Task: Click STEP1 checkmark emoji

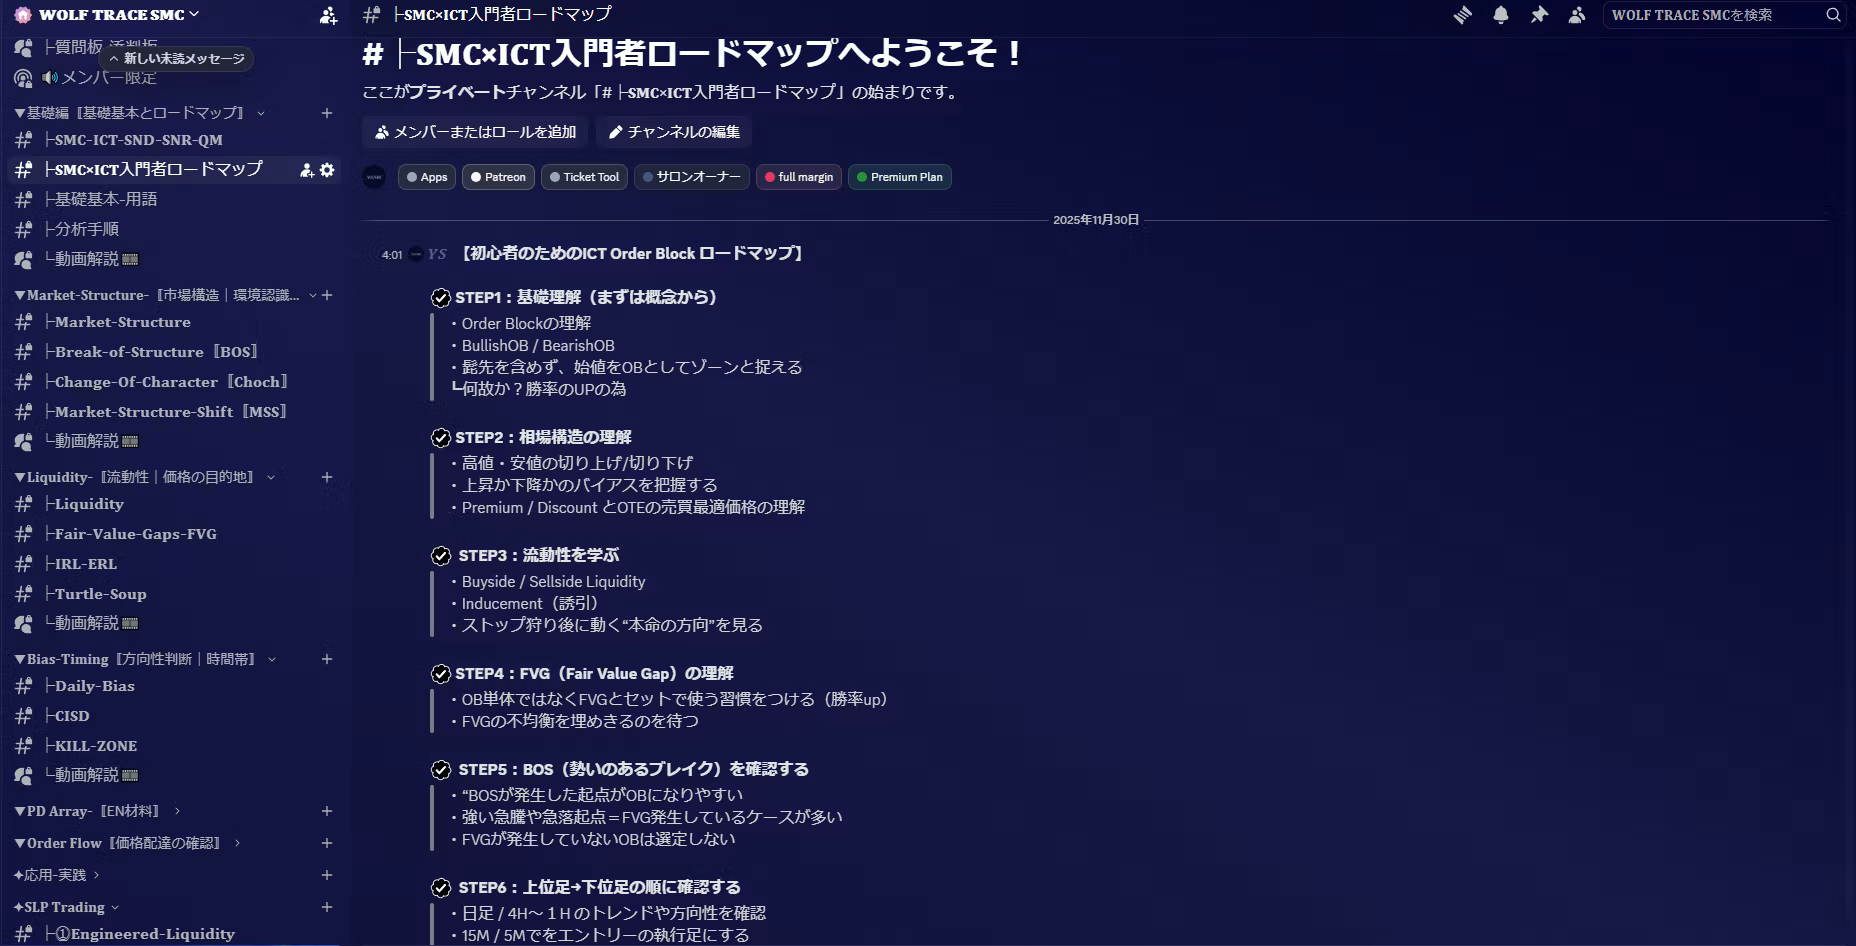Action: (x=441, y=298)
